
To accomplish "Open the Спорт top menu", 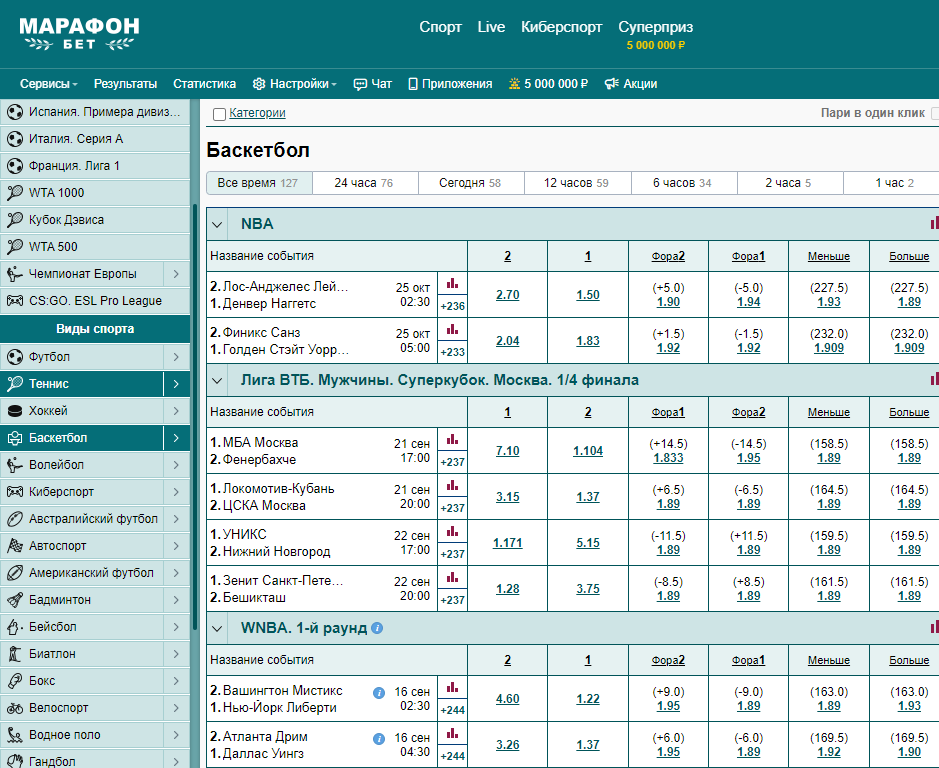I will pyautogui.click(x=440, y=27).
